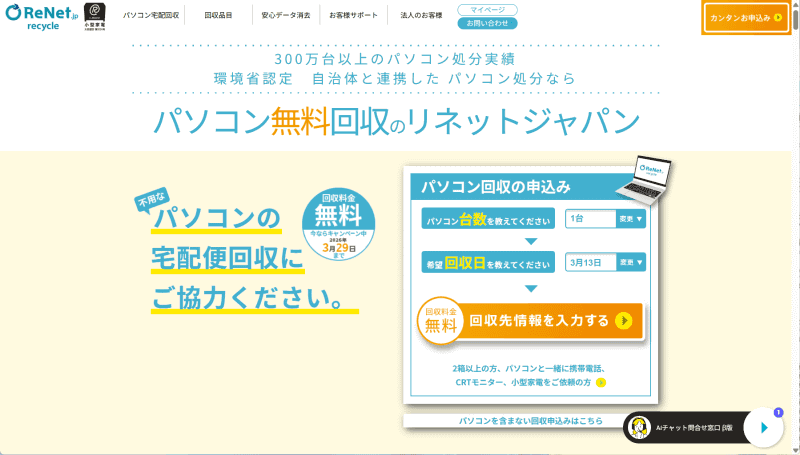The height and width of the screenshot is (455, 800).
Task: Click the round blue play arrow chat button
Action: 763,427
